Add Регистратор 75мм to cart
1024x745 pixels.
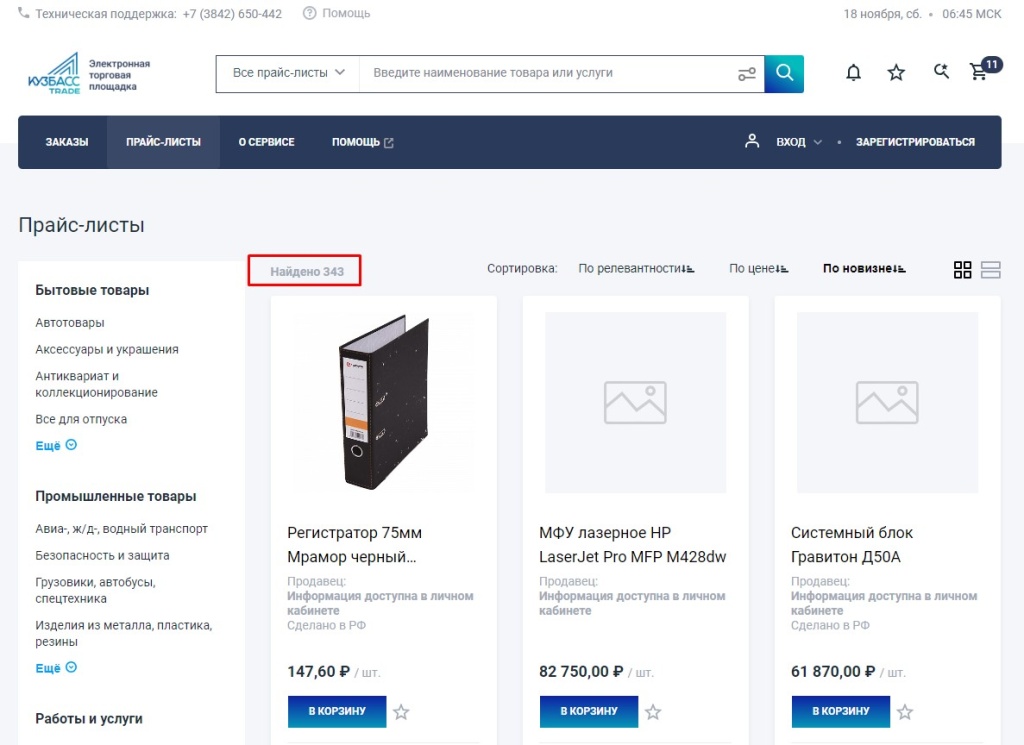point(337,711)
